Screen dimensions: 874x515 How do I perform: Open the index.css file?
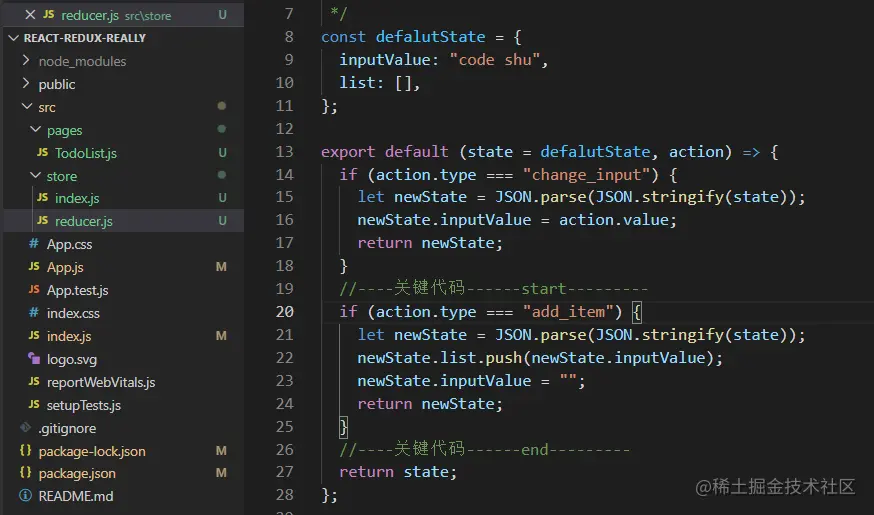point(73,313)
